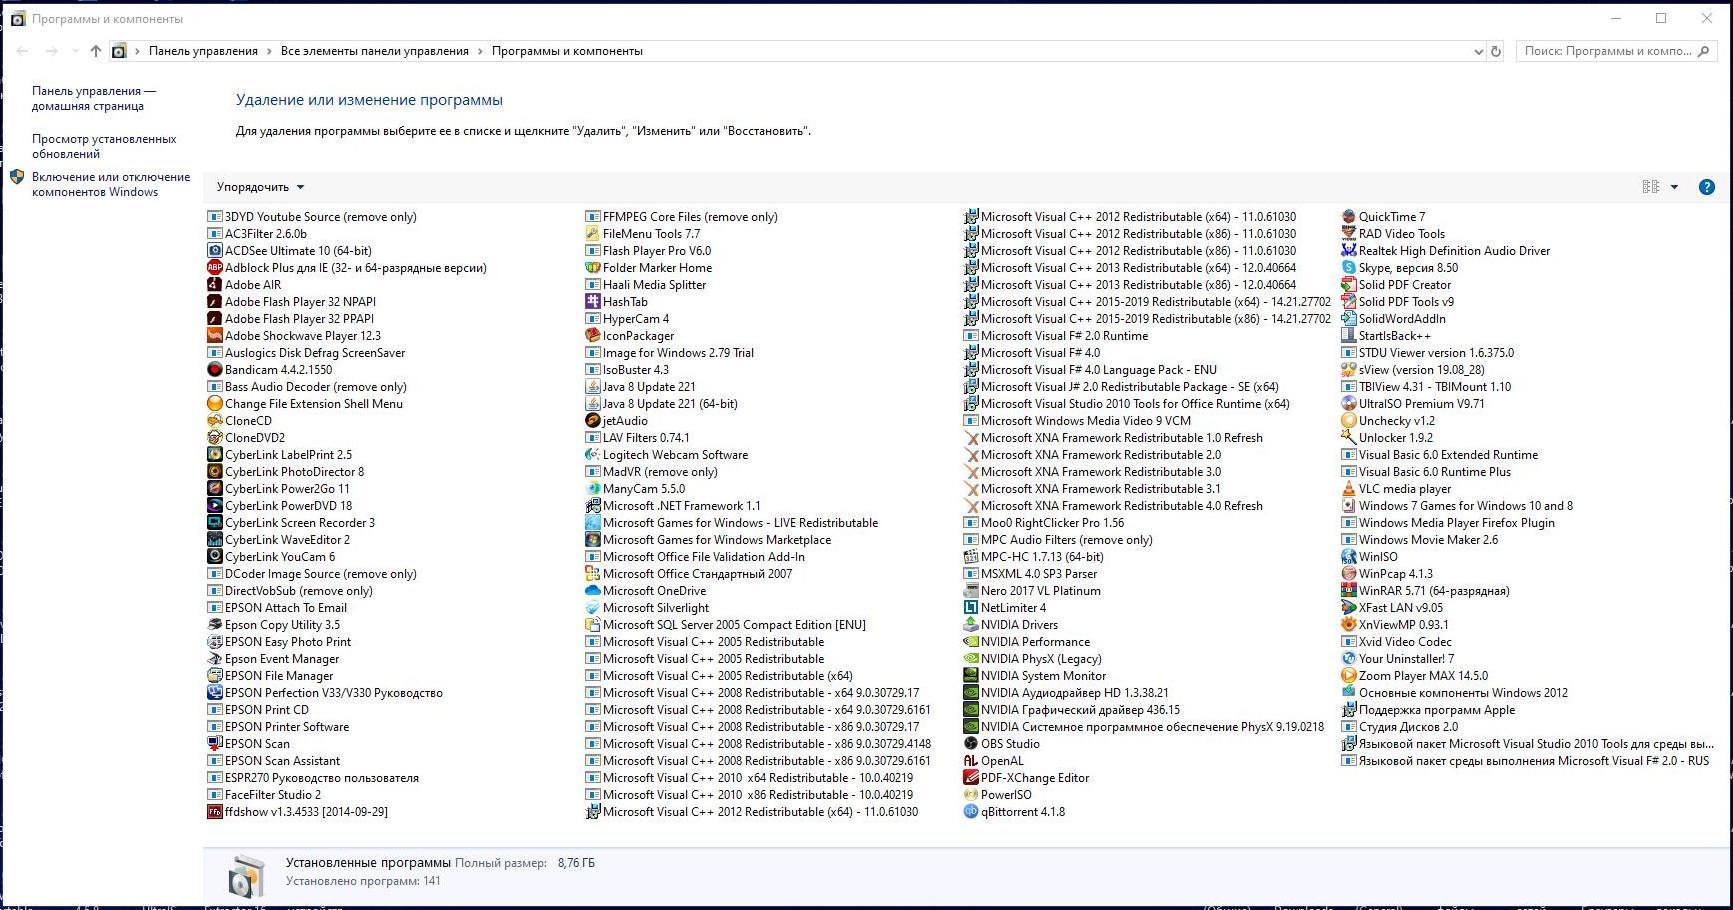Select Your Uninstaller! 7 entry
The height and width of the screenshot is (910, 1733).
click(x=1397, y=659)
